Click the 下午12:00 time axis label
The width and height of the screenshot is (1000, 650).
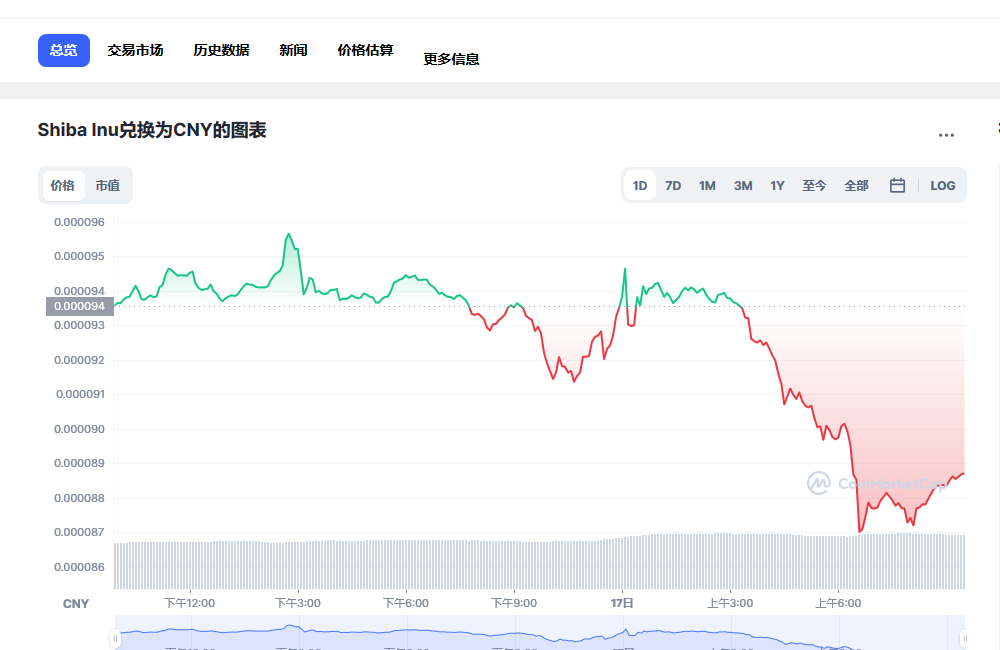pos(189,603)
